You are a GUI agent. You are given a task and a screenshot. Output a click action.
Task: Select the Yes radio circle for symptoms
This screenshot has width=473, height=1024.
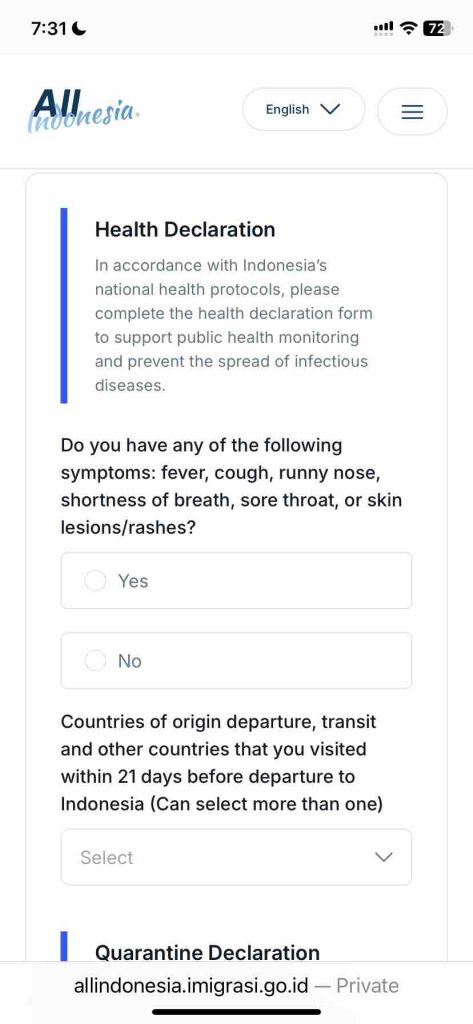pyautogui.click(x=95, y=581)
